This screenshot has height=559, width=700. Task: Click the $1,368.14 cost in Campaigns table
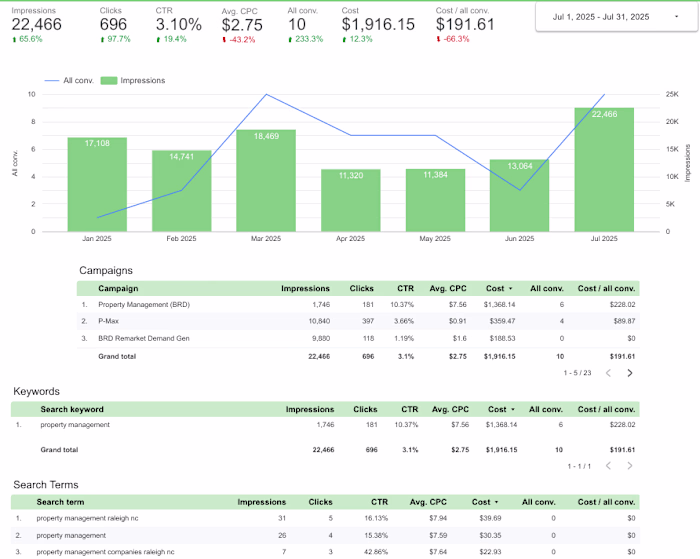(x=499, y=305)
